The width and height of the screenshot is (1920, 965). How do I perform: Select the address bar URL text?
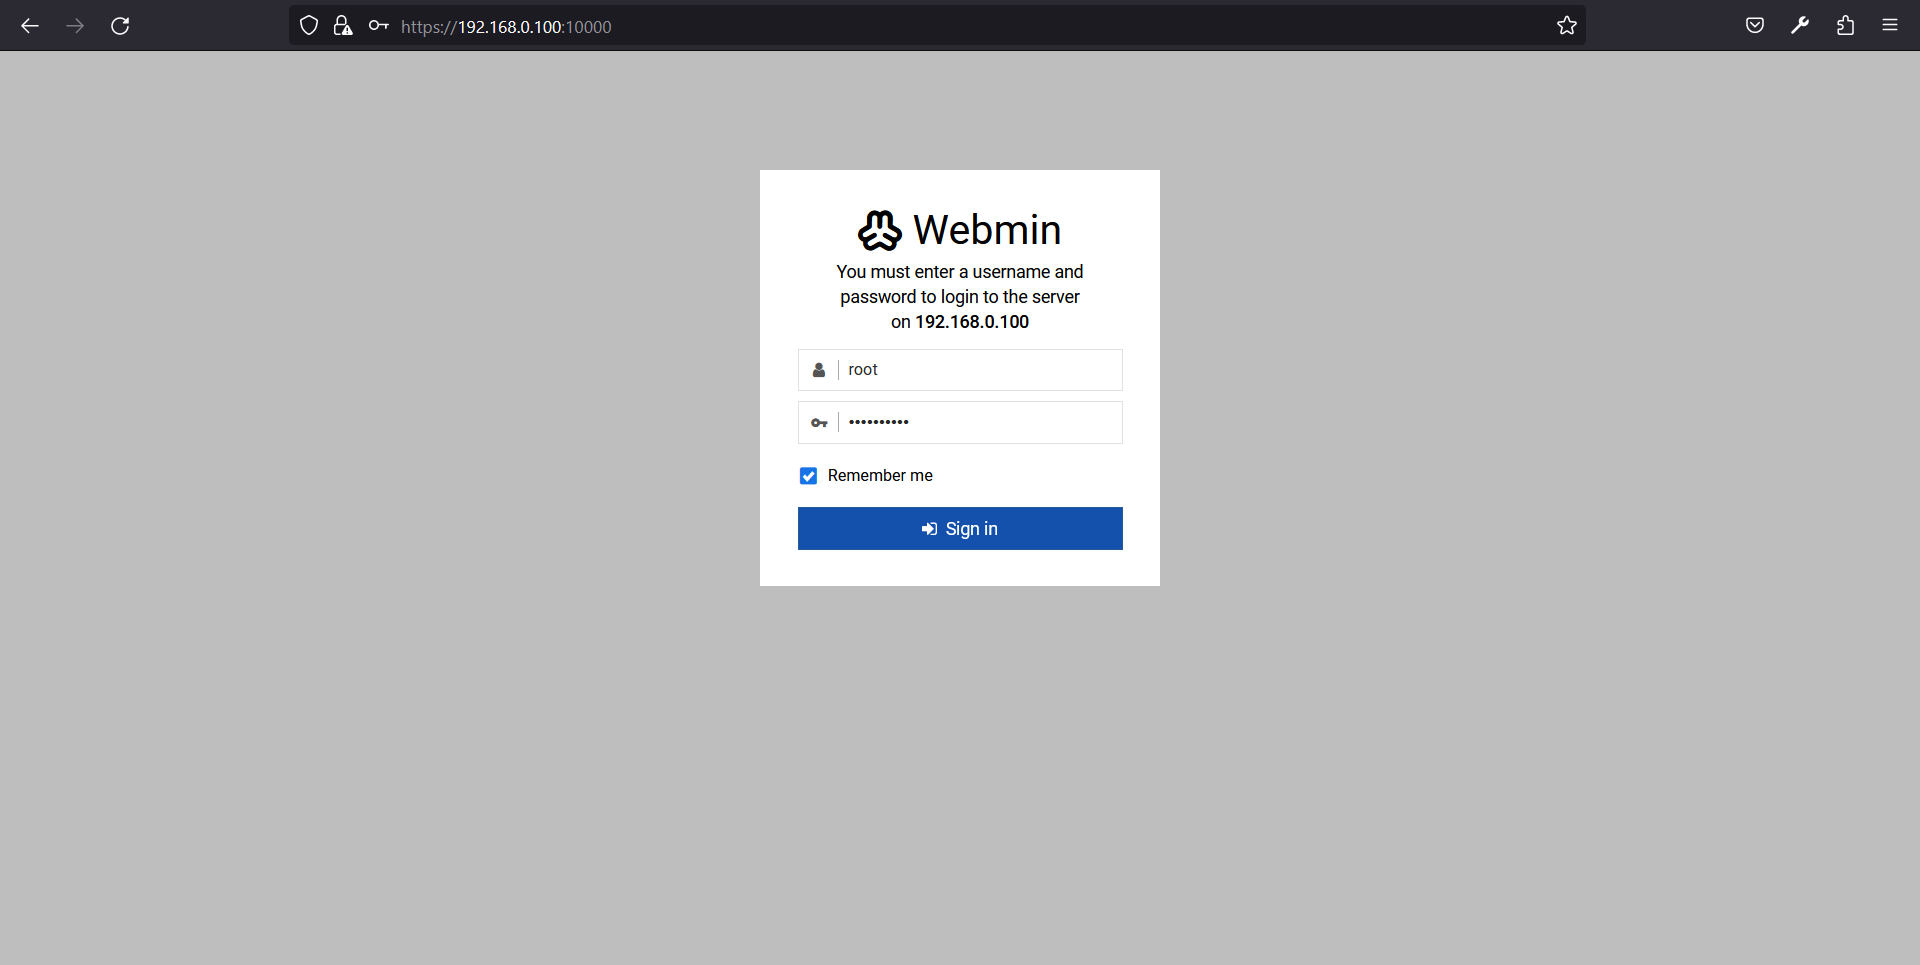506,27
